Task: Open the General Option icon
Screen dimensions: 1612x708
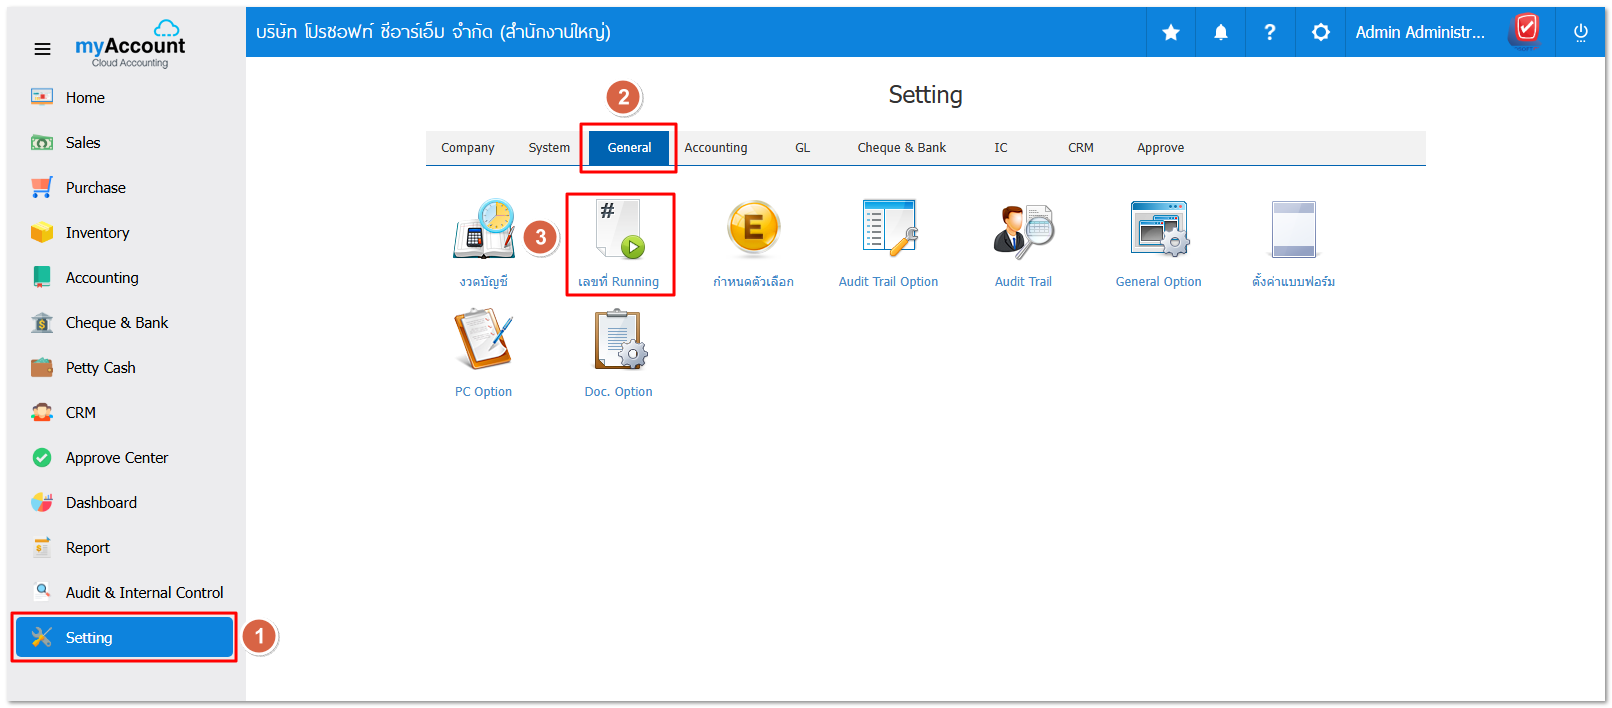Action: (1158, 230)
